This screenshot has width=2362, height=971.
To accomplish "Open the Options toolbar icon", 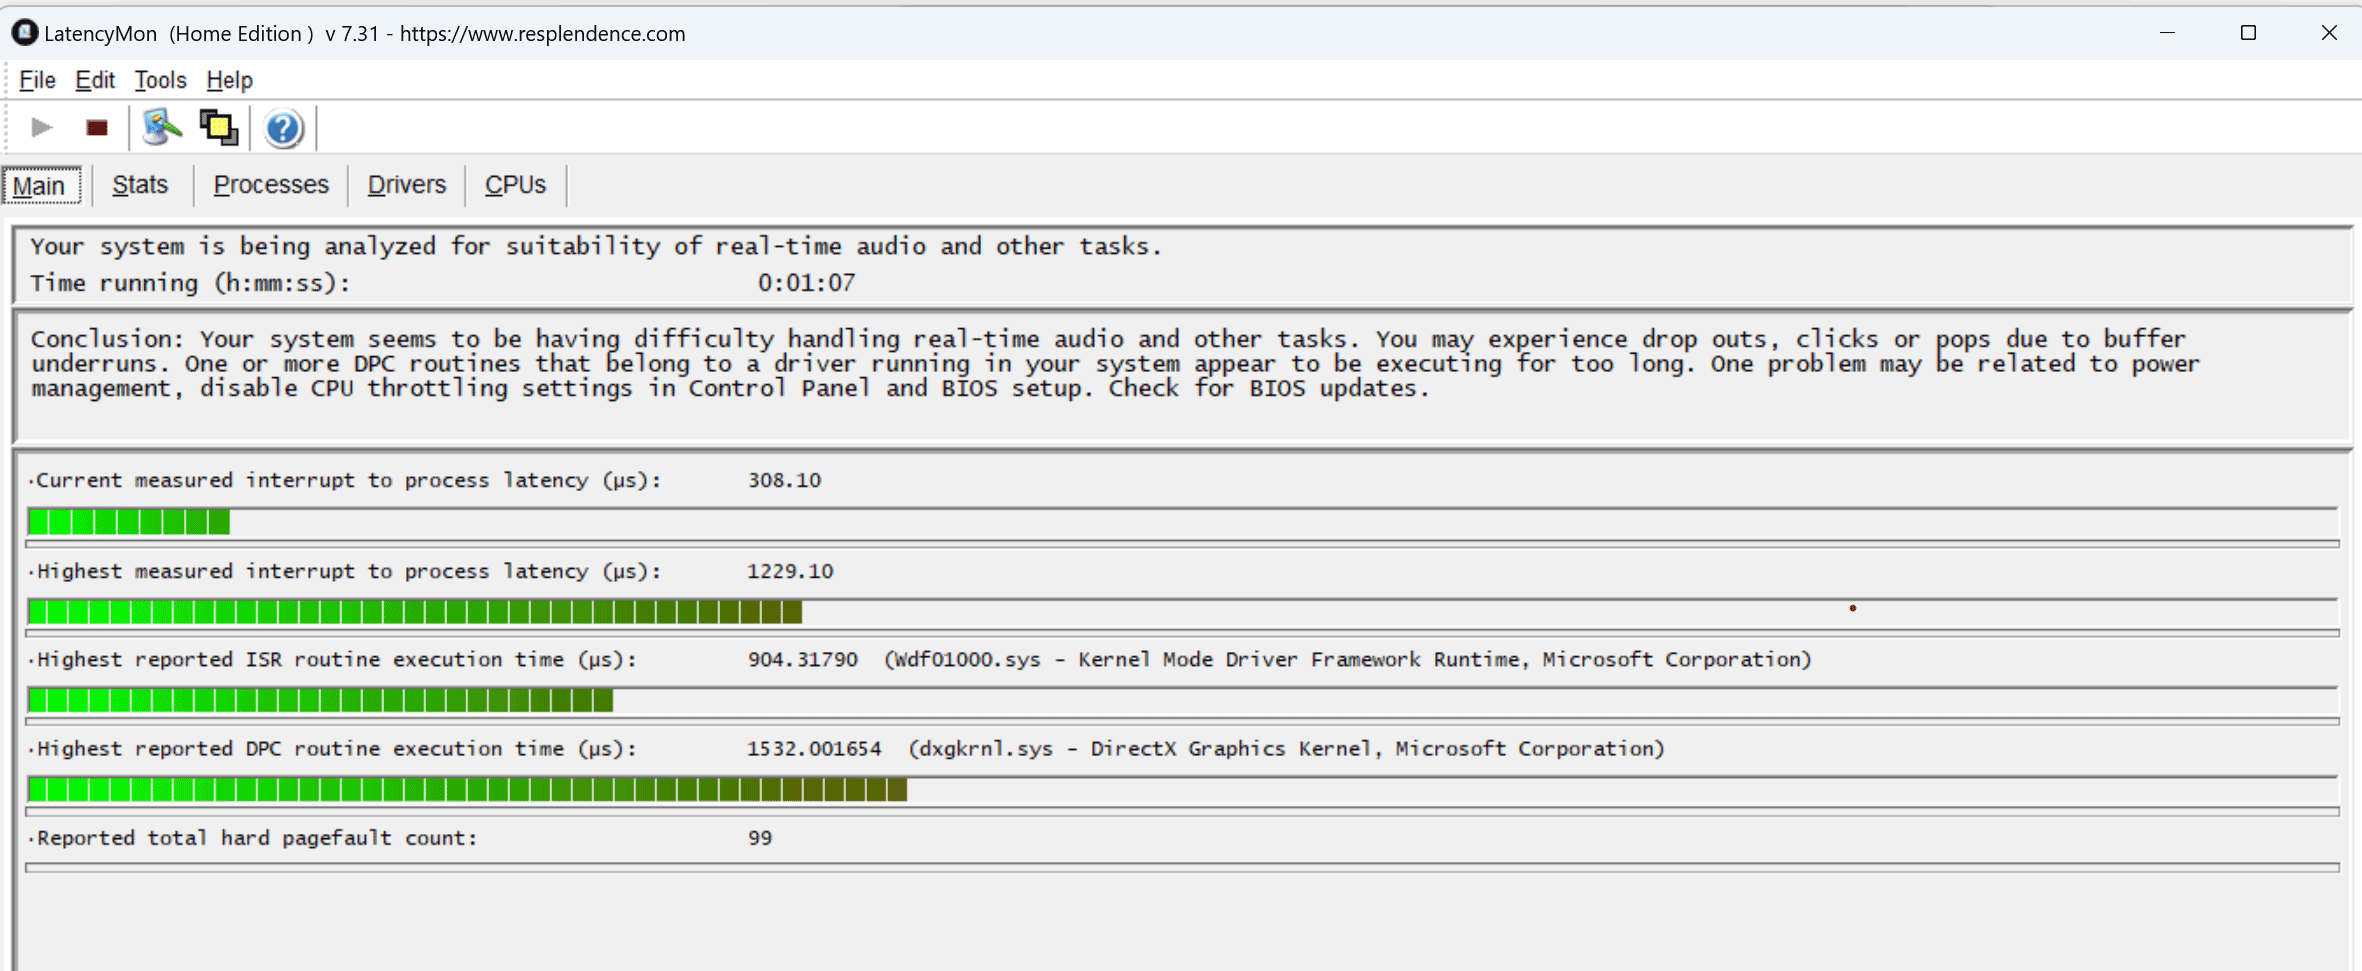I will pos(161,128).
